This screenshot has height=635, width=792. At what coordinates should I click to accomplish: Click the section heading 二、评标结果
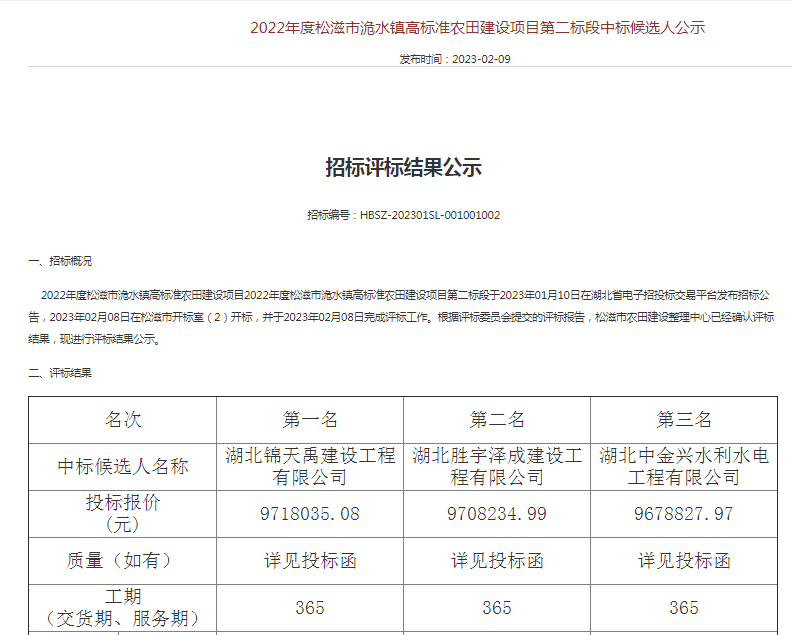click(60, 373)
